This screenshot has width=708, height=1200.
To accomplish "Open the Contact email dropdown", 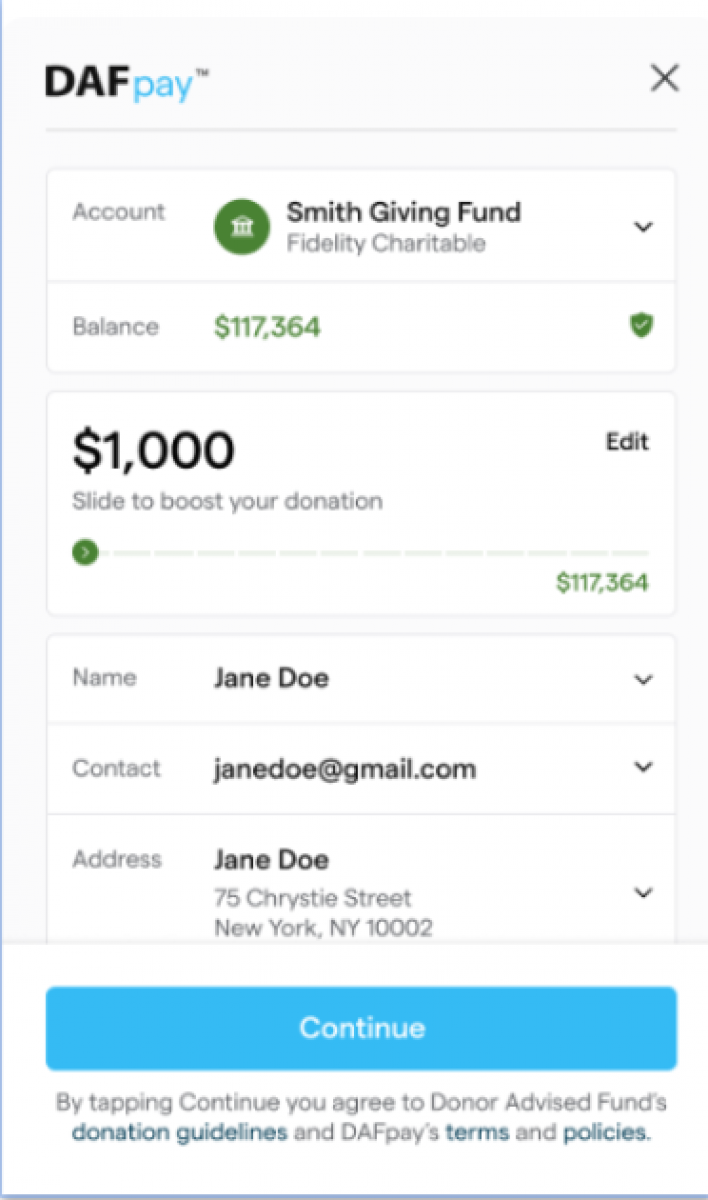I will tap(643, 768).
